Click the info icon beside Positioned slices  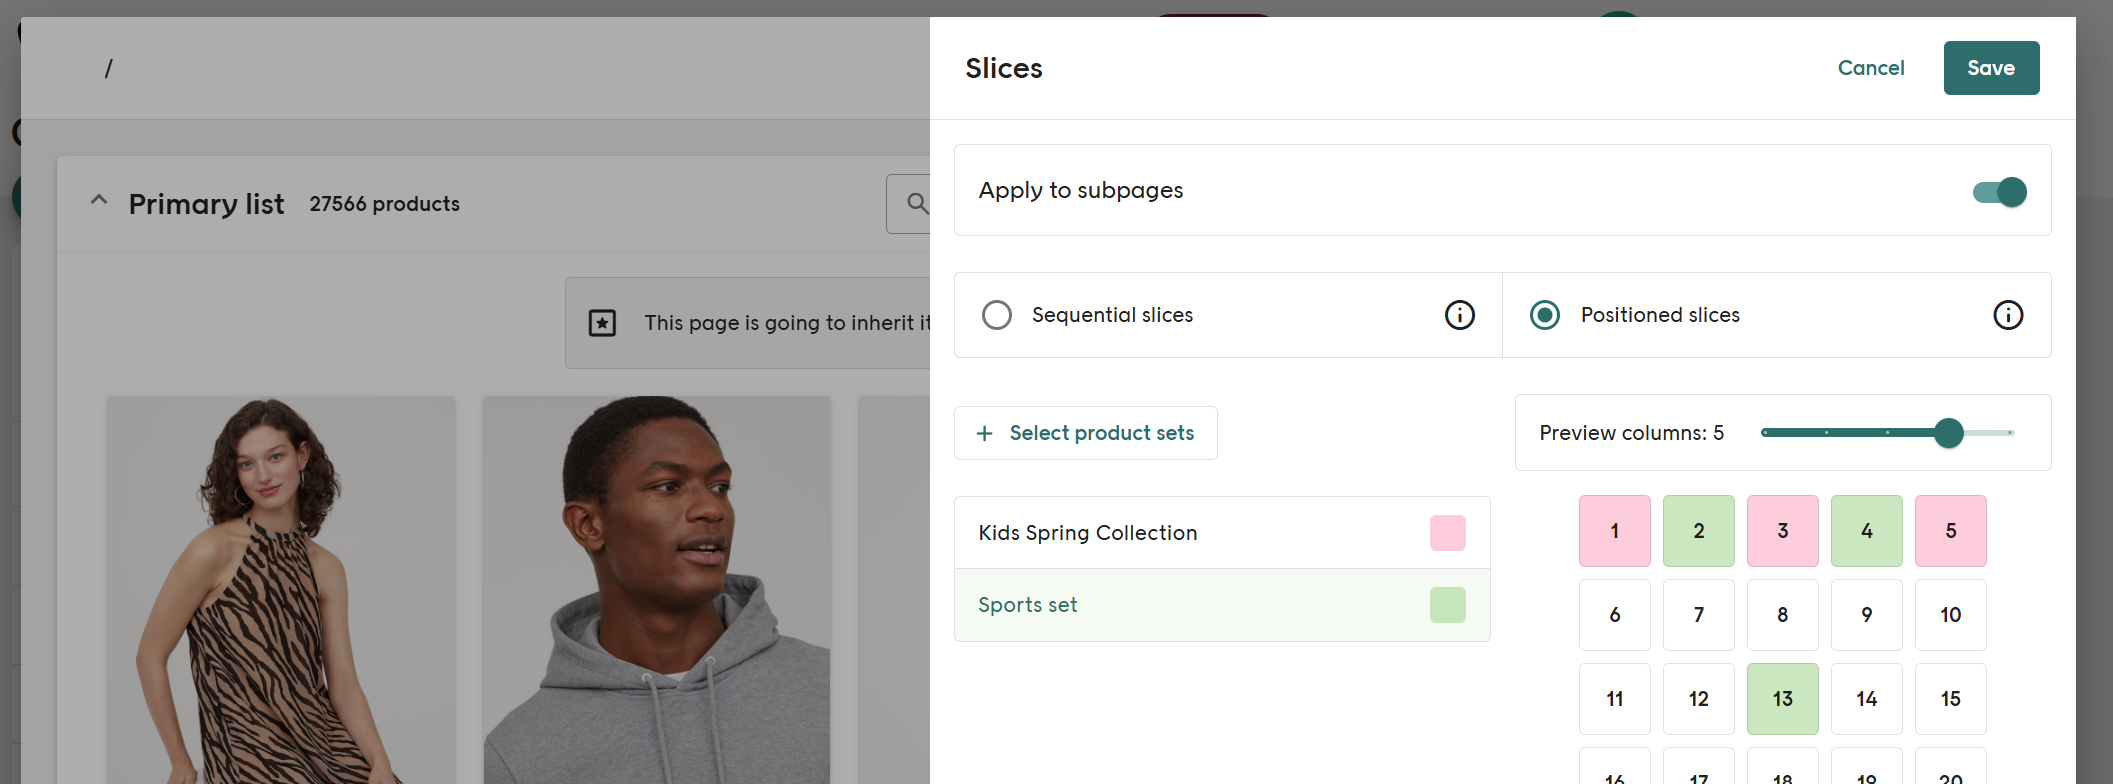2007,315
